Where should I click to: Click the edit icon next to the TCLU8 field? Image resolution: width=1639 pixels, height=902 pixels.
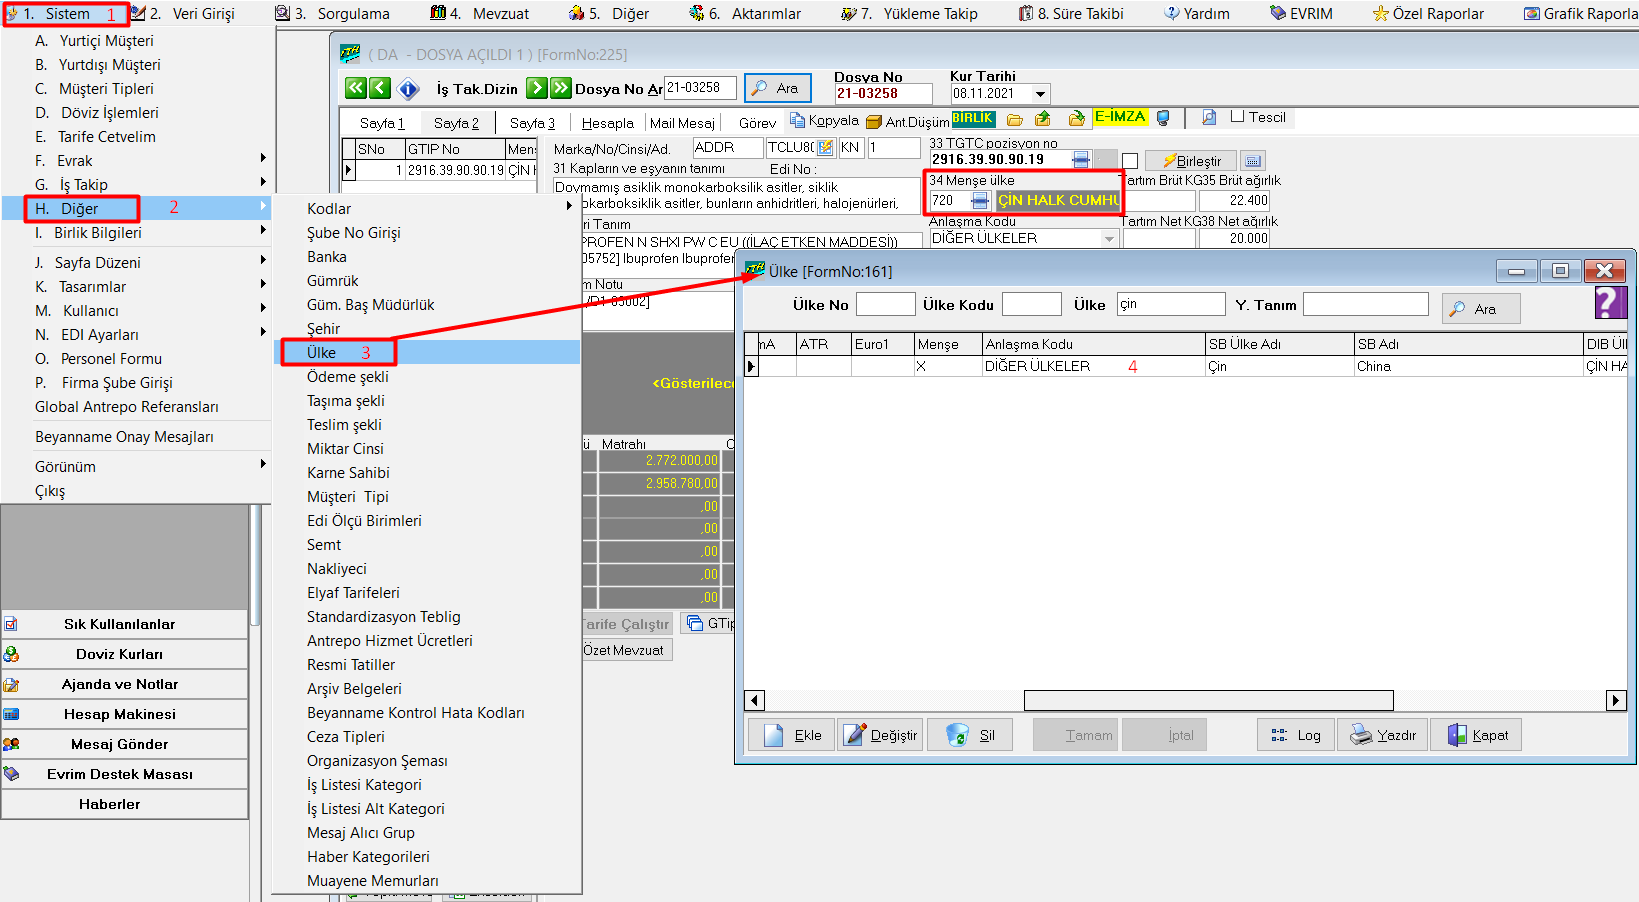826,147
